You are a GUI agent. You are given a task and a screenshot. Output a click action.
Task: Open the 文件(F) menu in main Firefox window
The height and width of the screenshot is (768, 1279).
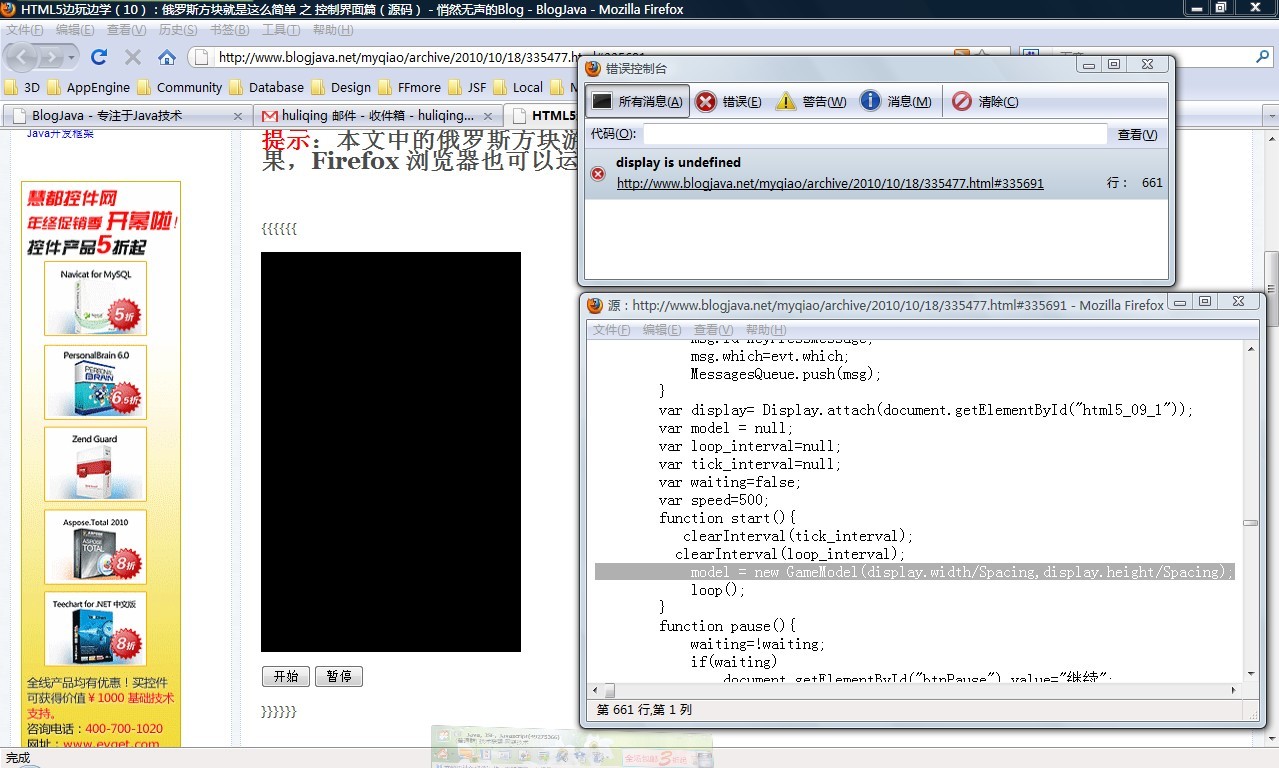tap(25, 30)
